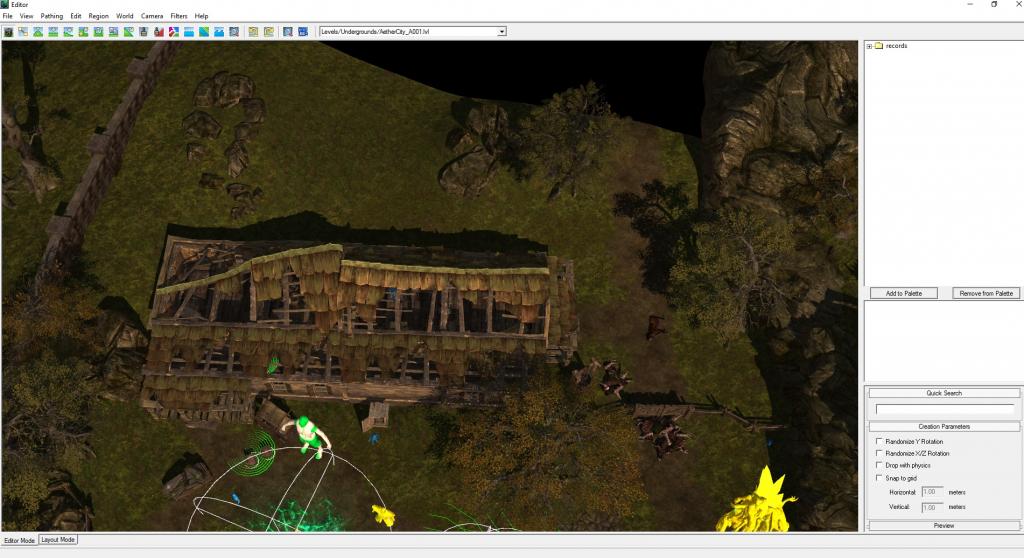Open the View menu
The height and width of the screenshot is (558, 1024).
[x=26, y=16]
